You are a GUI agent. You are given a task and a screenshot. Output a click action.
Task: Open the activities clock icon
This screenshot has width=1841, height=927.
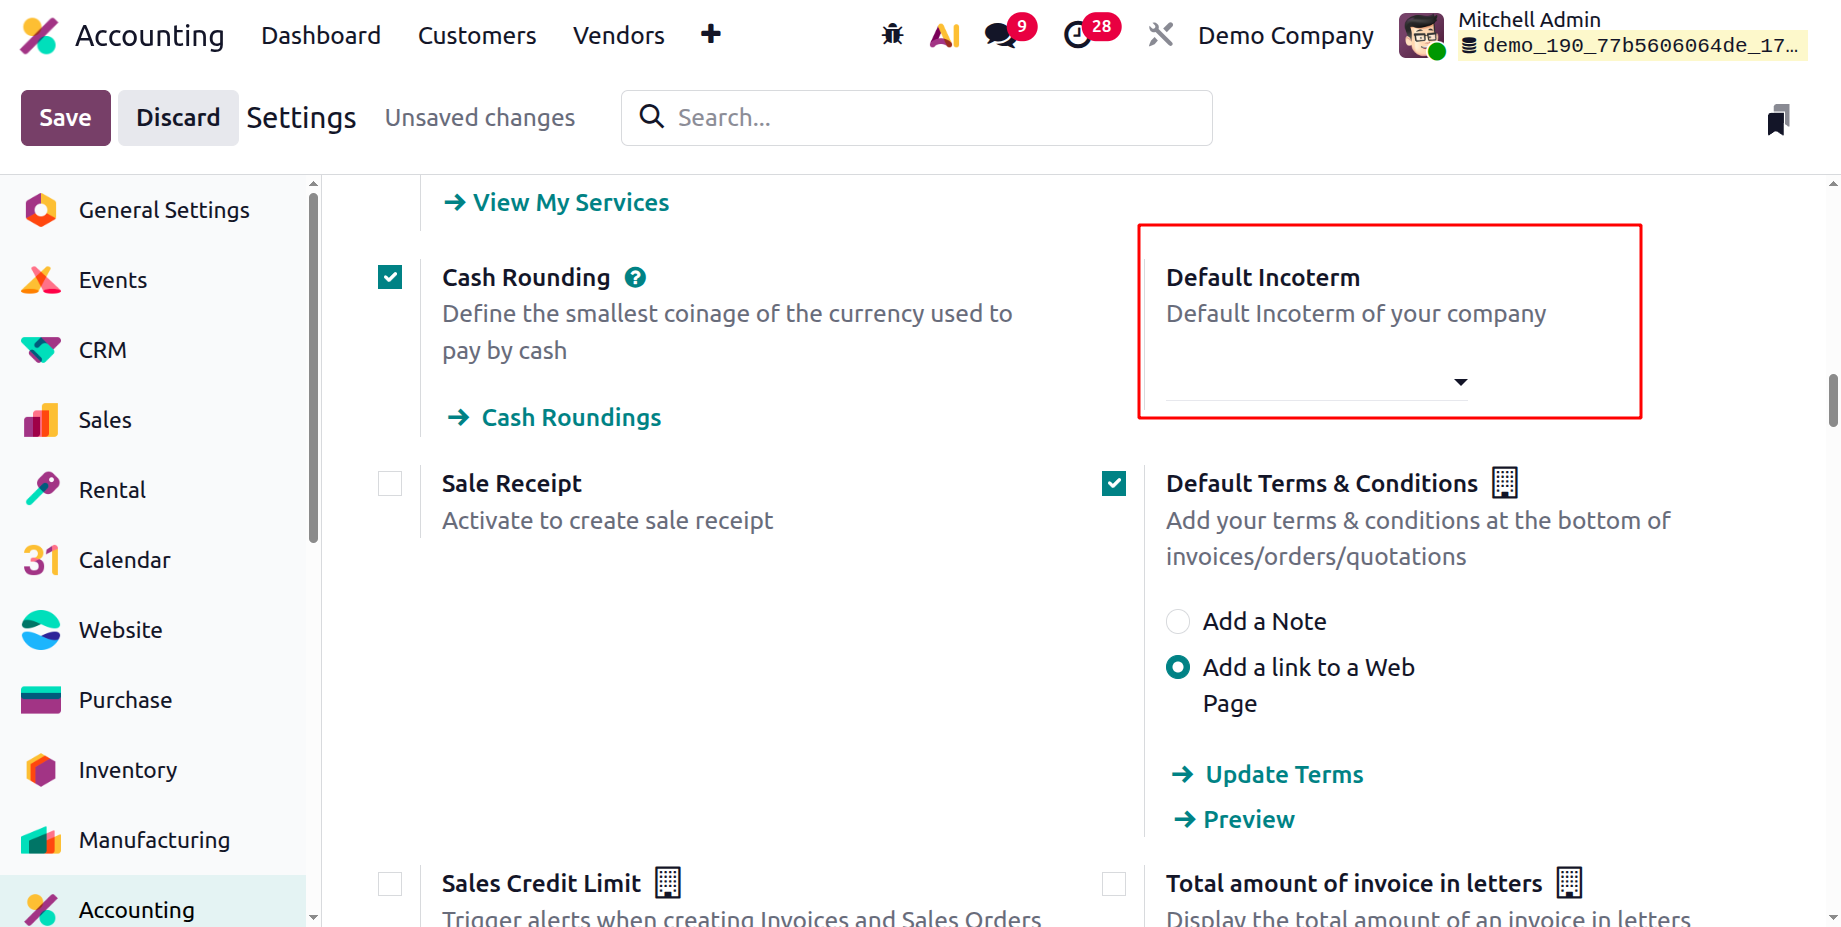(1077, 35)
